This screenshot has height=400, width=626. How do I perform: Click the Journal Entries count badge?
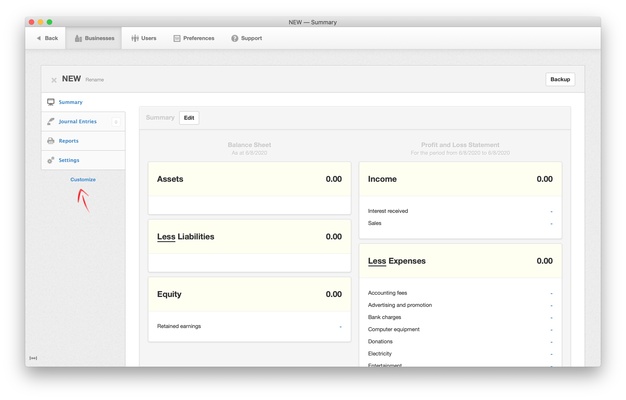pos(116,122)
